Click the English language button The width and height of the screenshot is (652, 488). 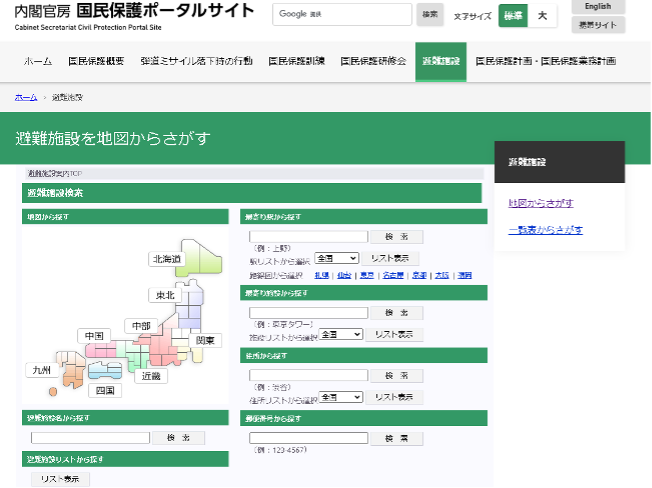click(598, 6)
